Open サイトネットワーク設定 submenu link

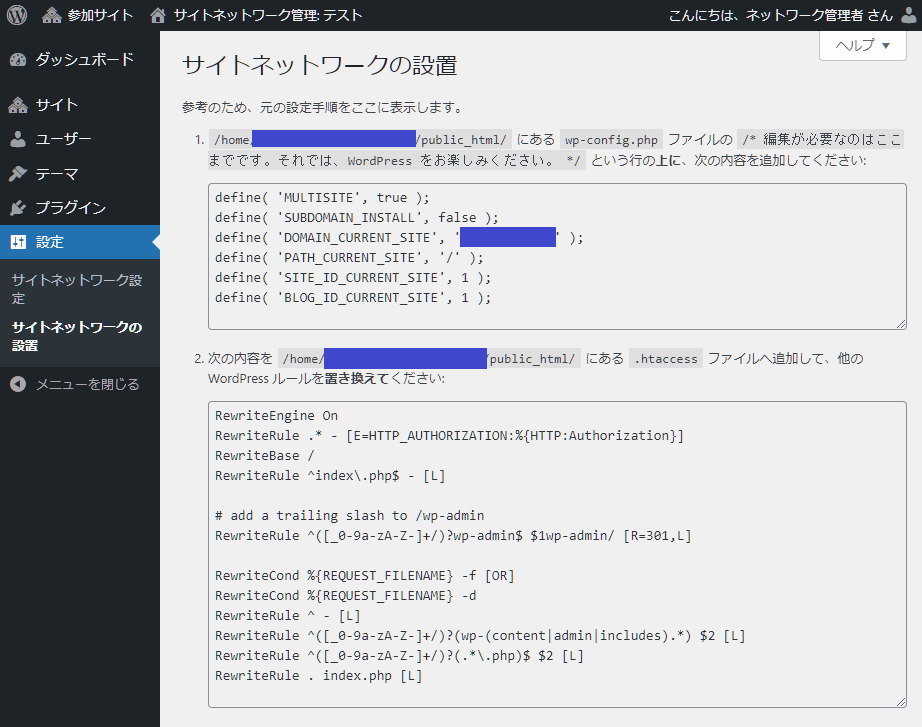pos(77,289)
